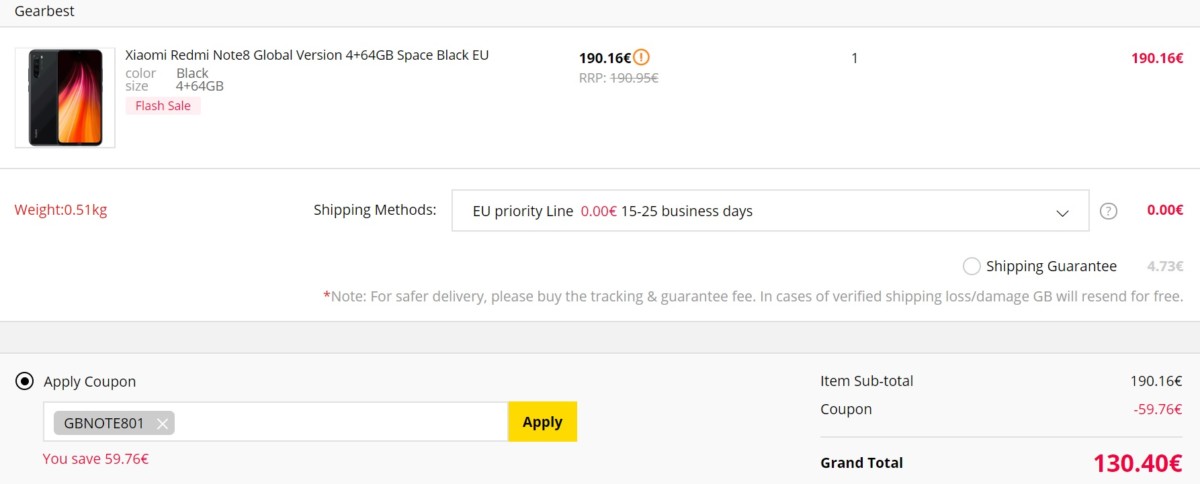
Task: Open the shipping help question mark icon
Action: 1108,211
